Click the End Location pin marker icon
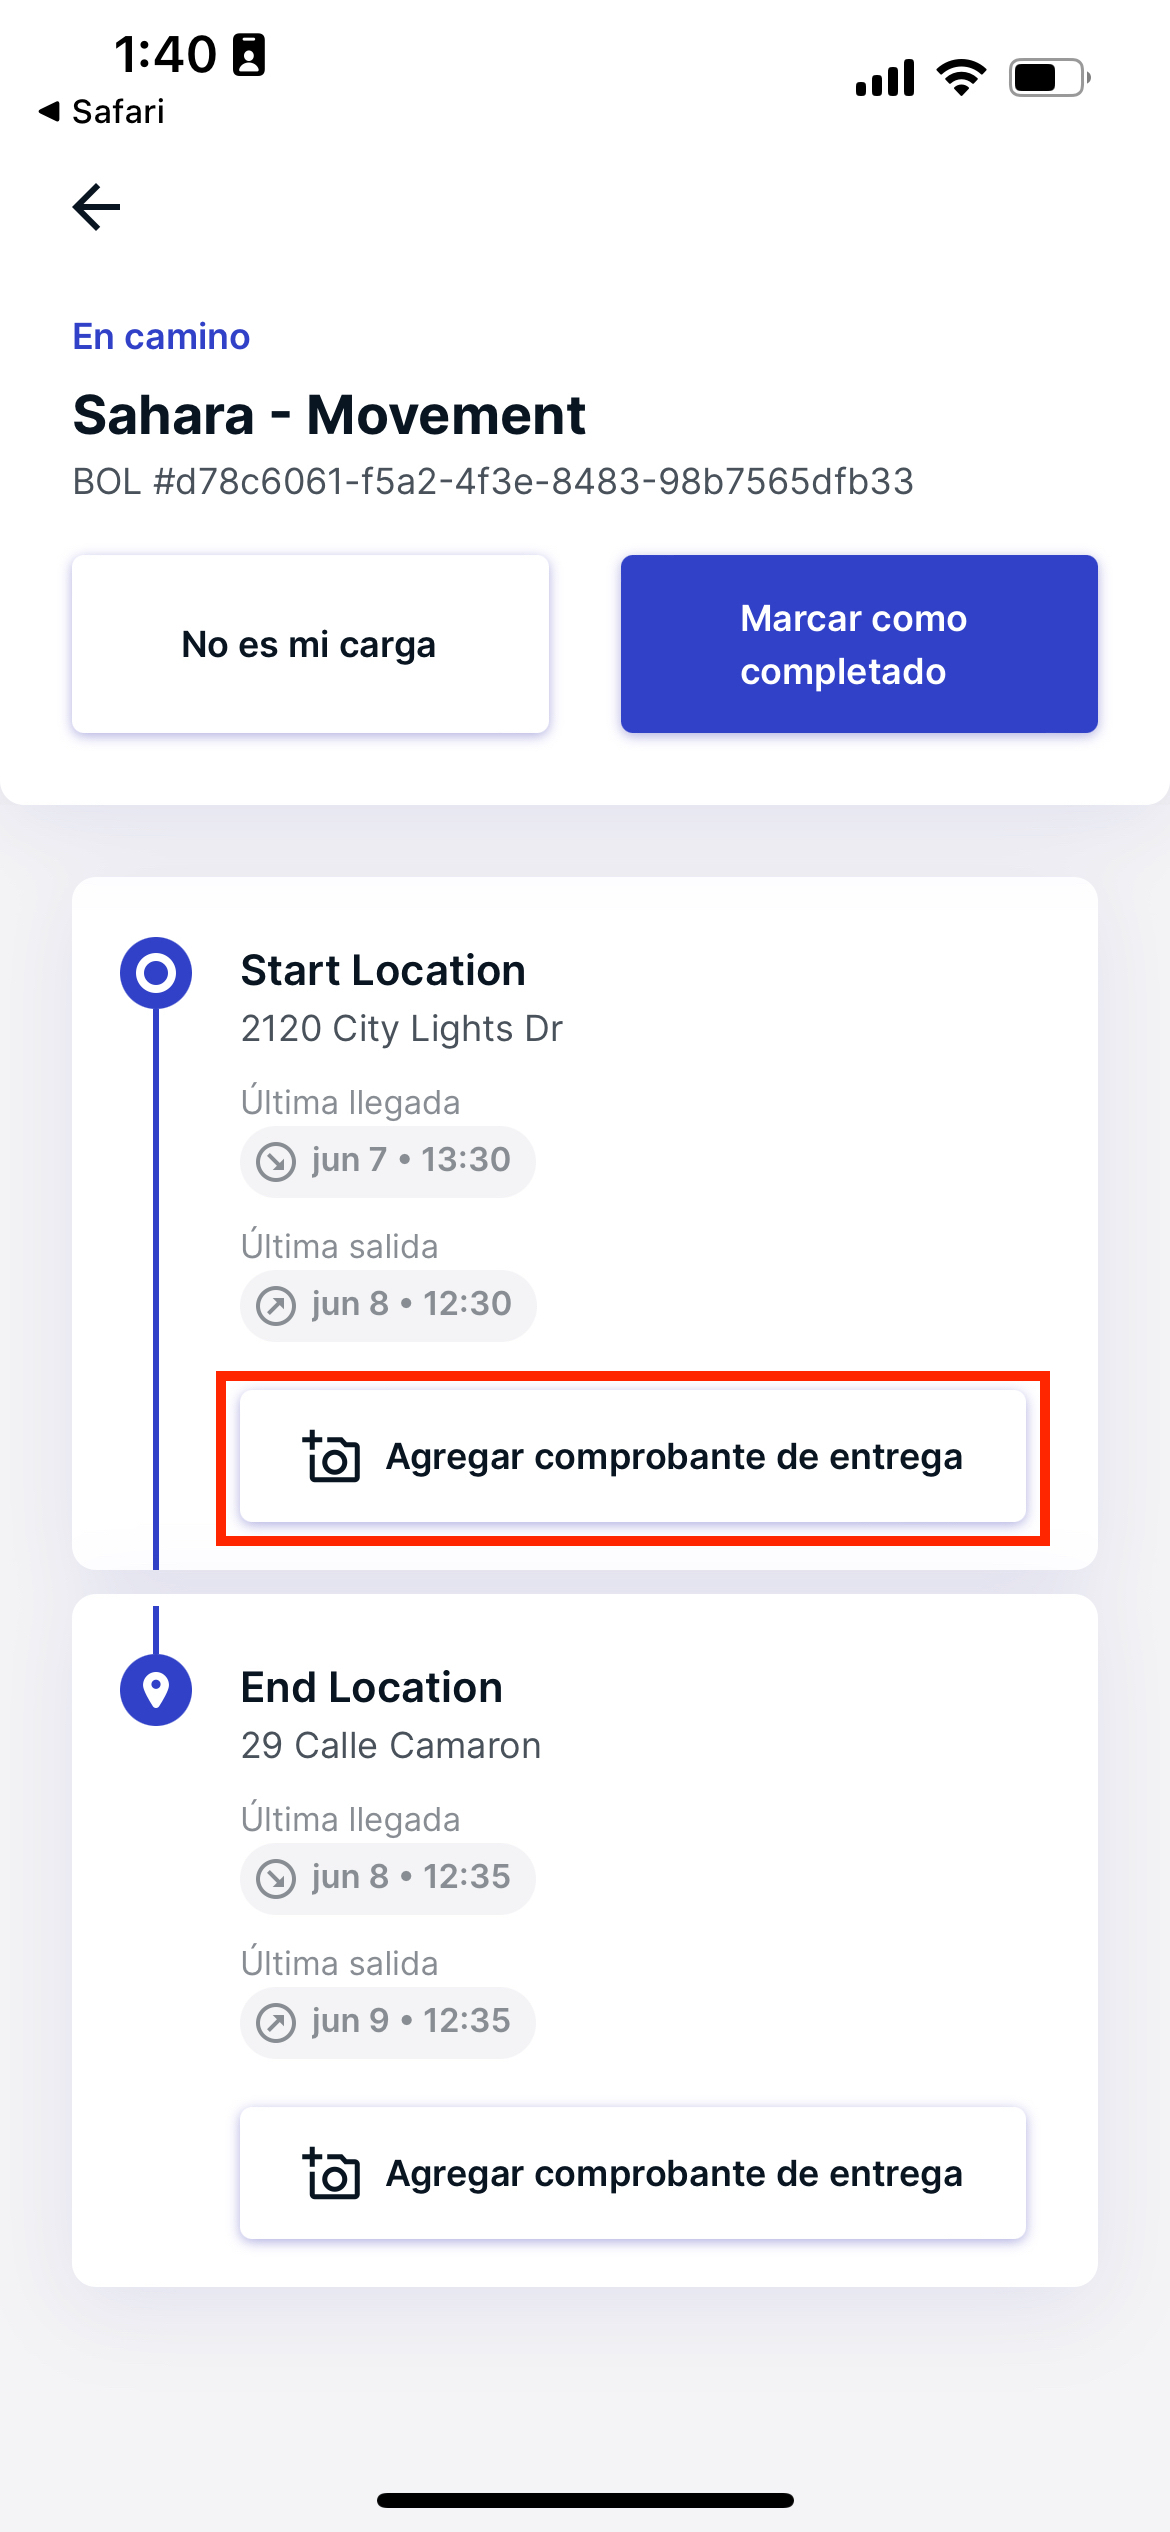Image resolution: width=1170 pixels, height=2532 pixels. 156,1690
